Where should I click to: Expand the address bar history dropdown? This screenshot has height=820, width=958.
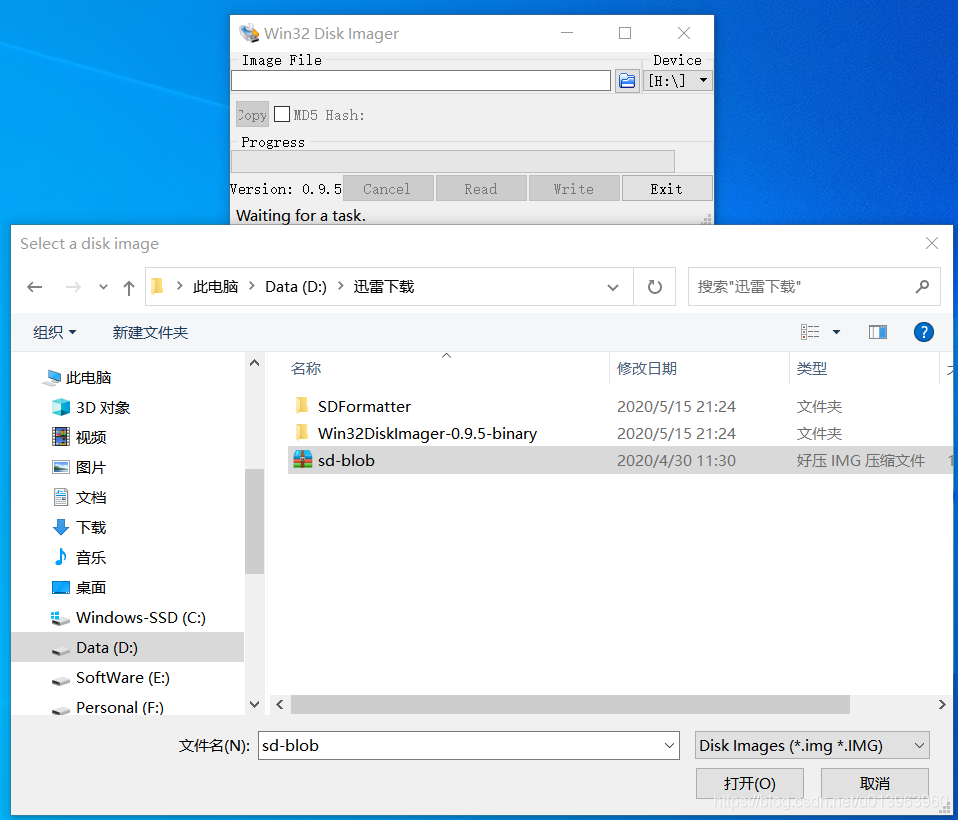point(613,287)
